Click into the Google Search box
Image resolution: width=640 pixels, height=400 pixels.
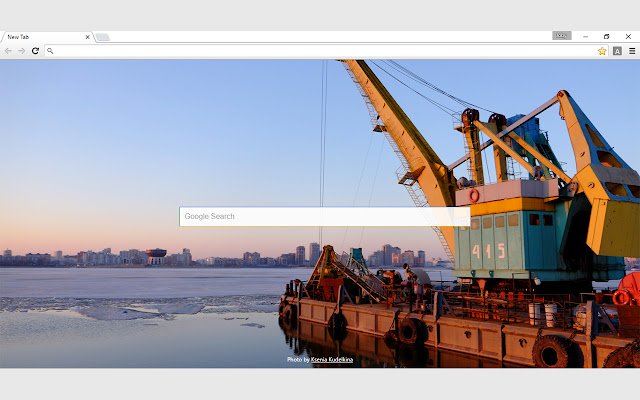pyautogui.click(x=324, y=216)
